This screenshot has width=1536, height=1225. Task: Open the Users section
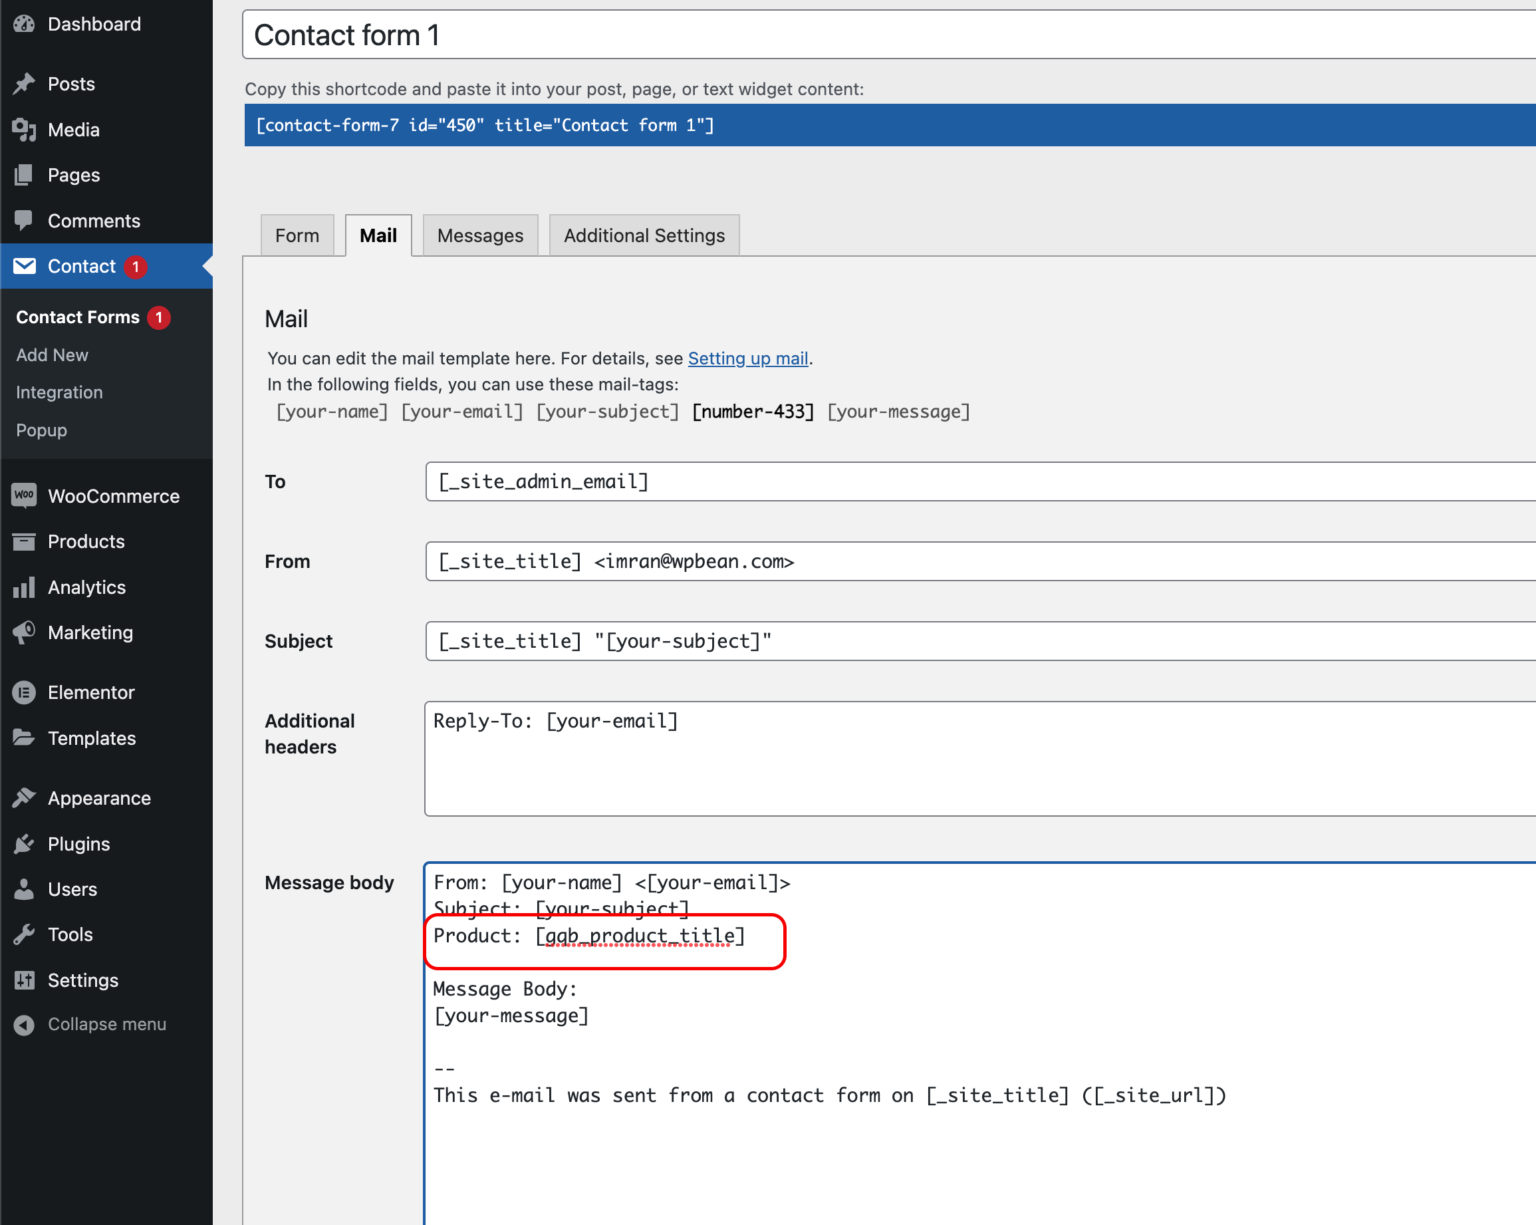72,889
